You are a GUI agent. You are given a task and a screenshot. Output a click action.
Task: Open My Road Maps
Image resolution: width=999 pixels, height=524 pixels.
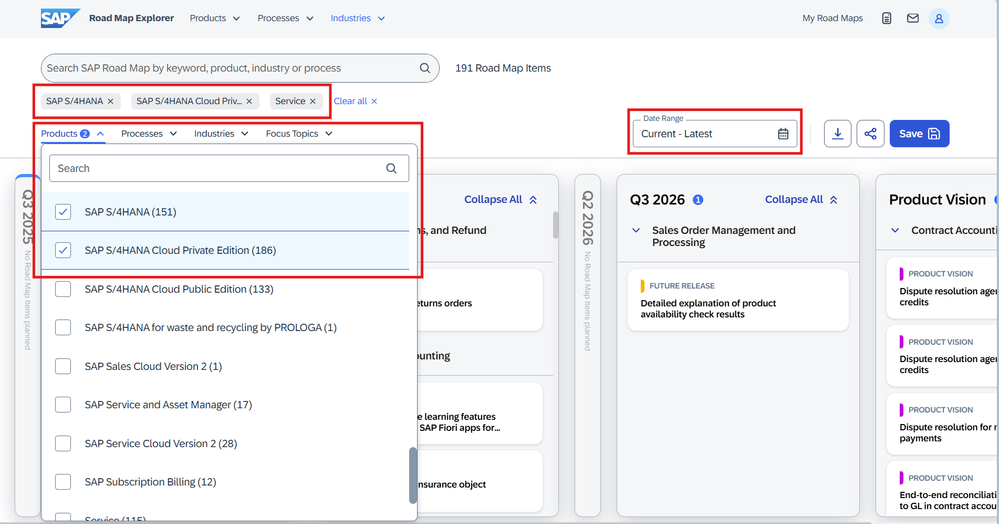point(832,18)
